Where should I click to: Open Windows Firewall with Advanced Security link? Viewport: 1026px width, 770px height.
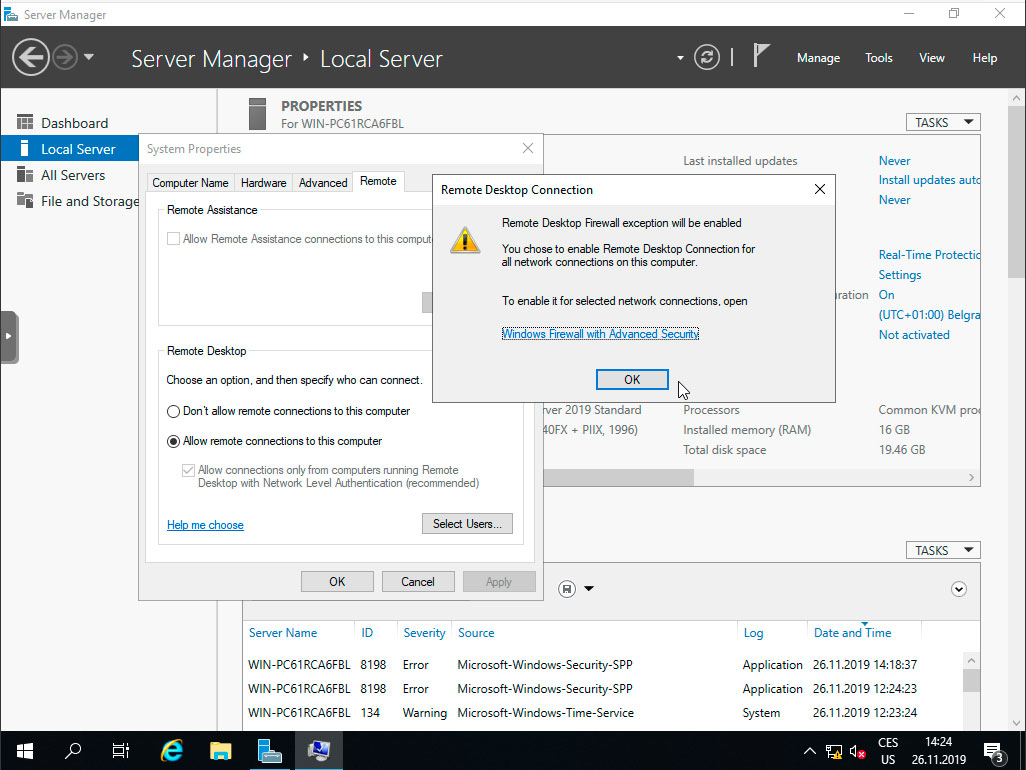(599, 333)
